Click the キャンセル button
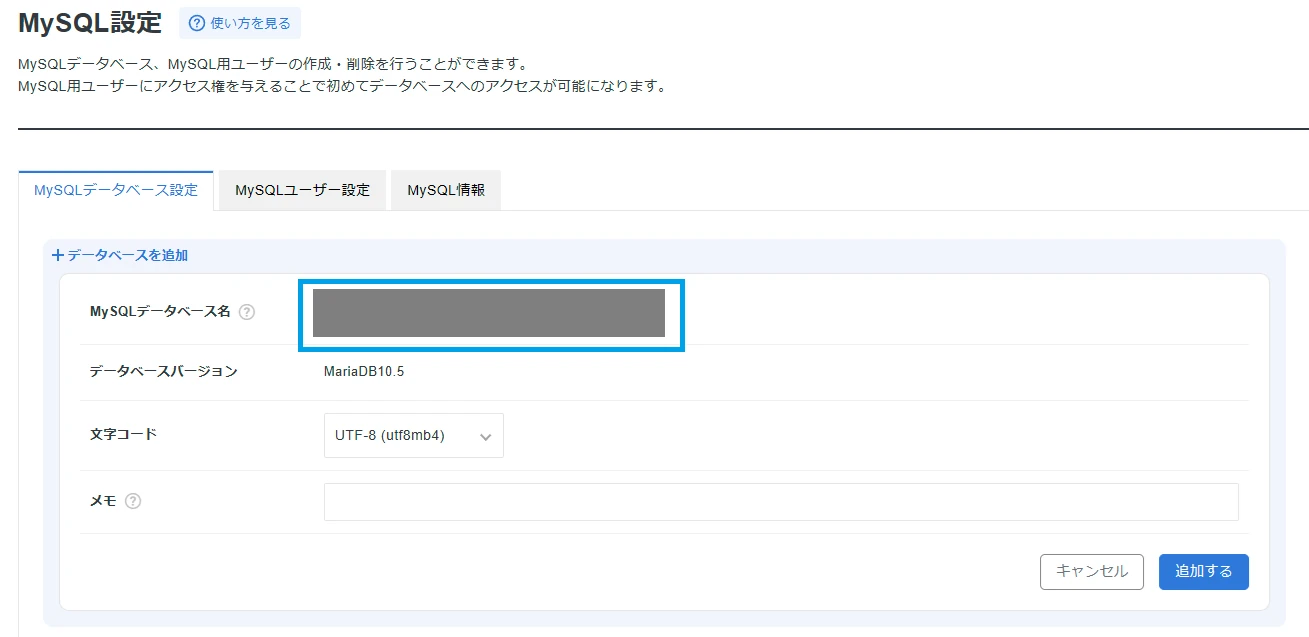 click(x=1092, y=571)
